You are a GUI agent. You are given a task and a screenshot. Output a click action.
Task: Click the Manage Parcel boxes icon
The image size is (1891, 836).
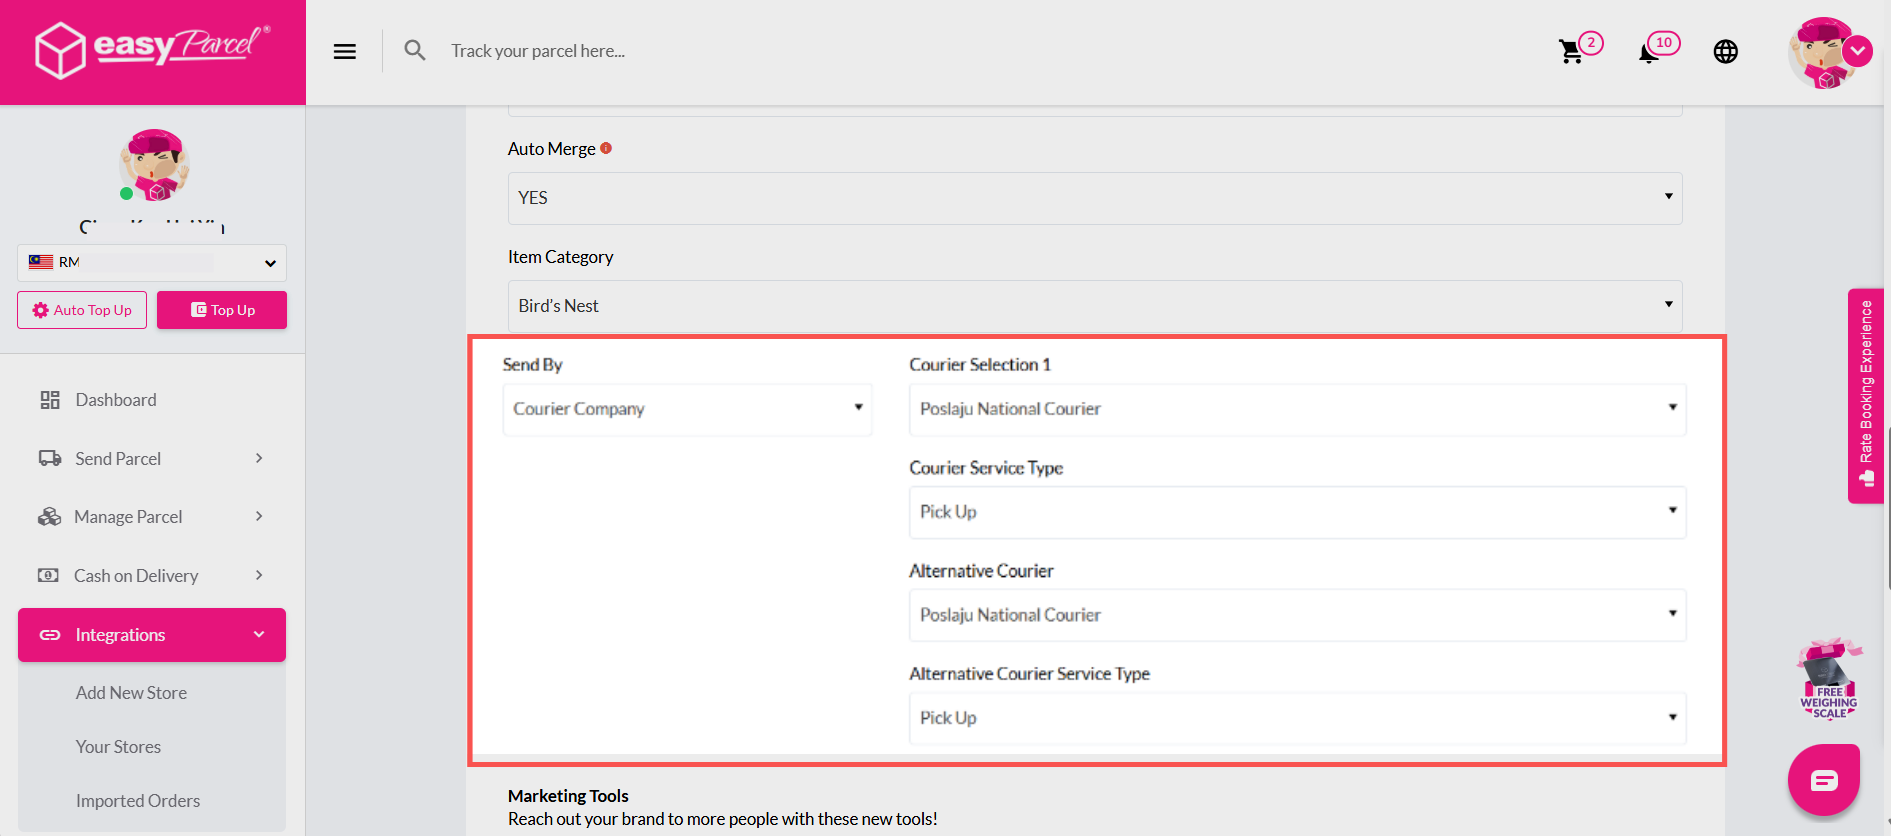click(49, 517)
